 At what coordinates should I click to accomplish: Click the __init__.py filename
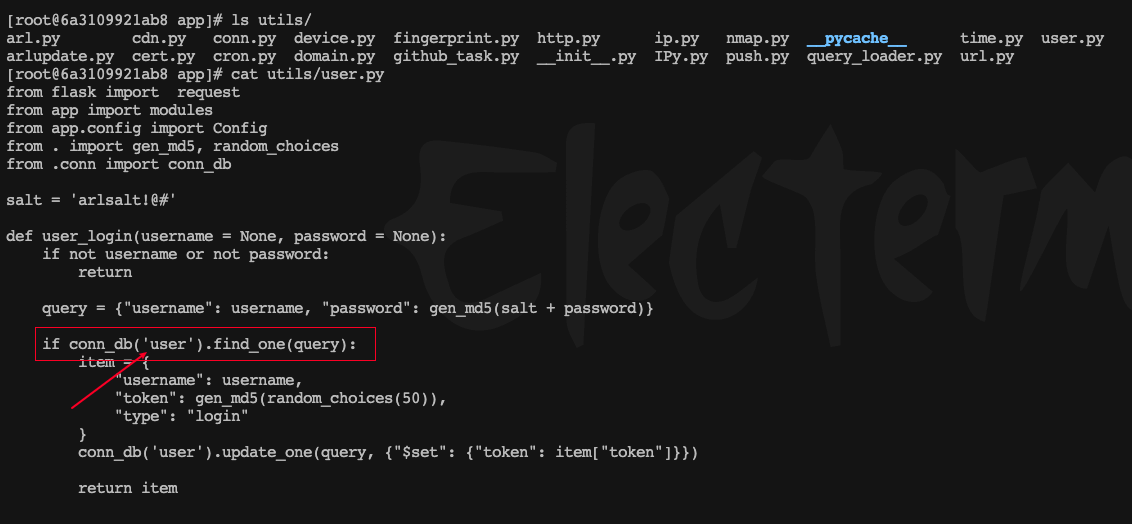click(x=586, y=56)
